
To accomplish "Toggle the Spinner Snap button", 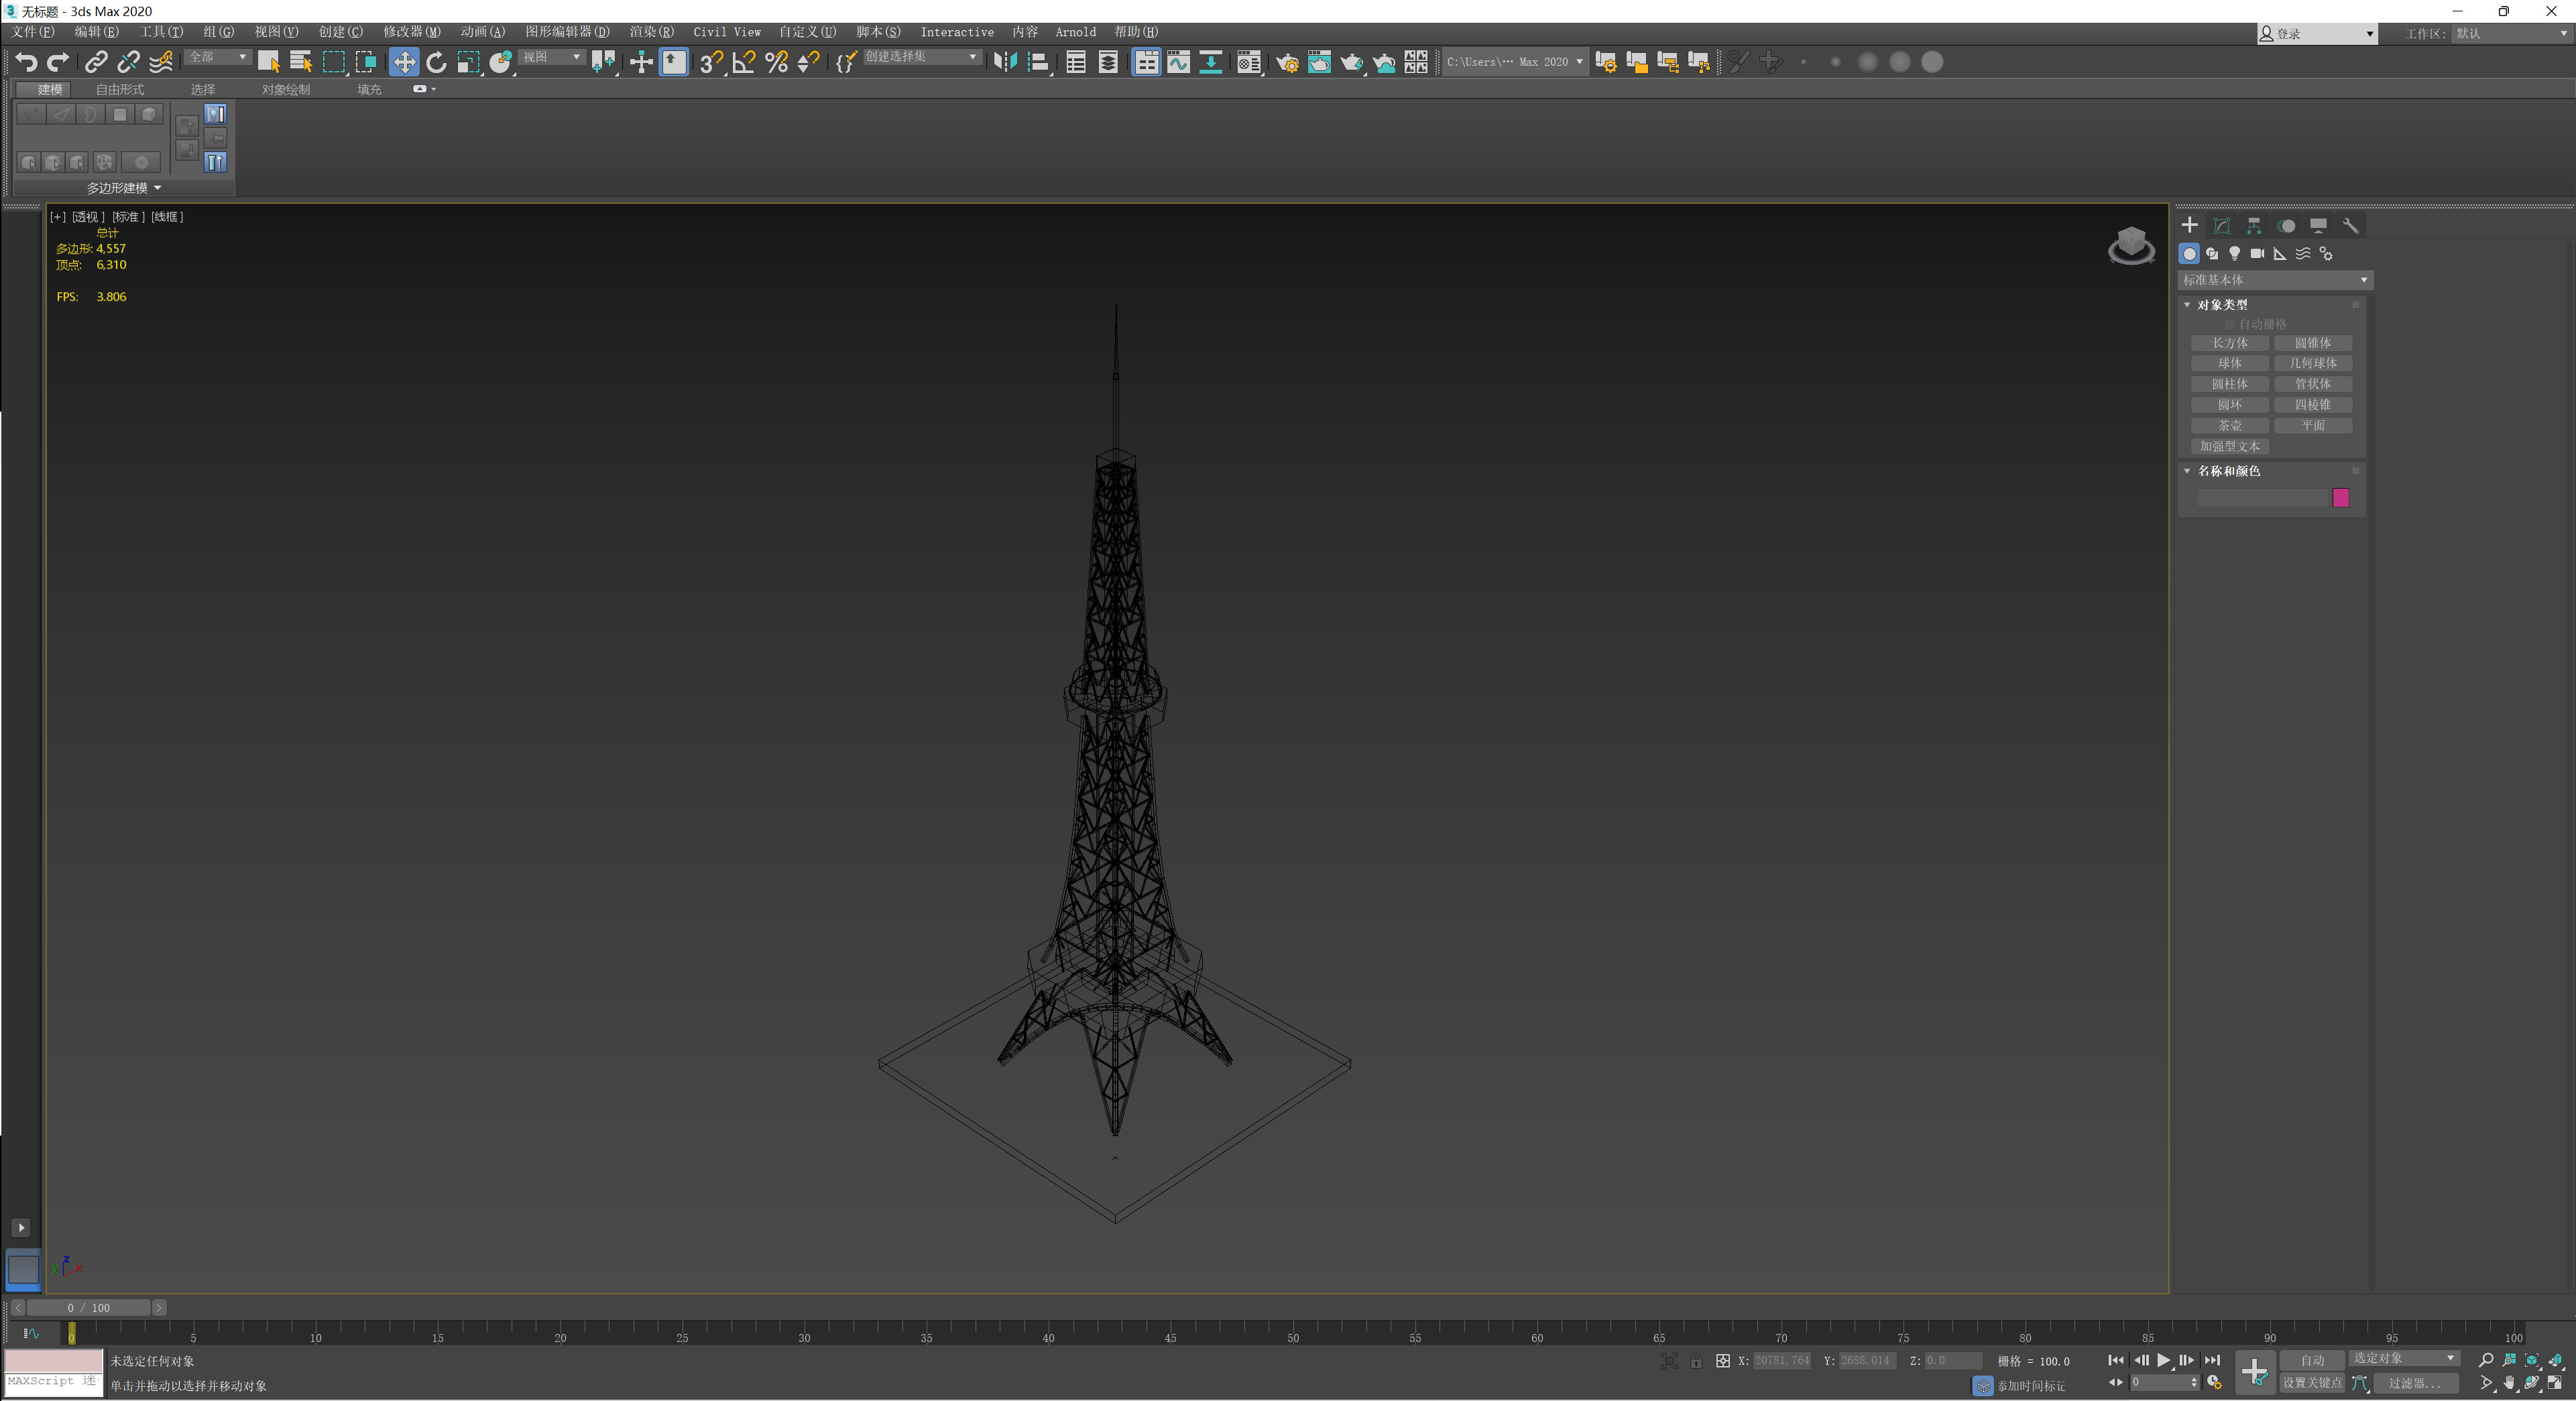I will click(x=808, y=62).
